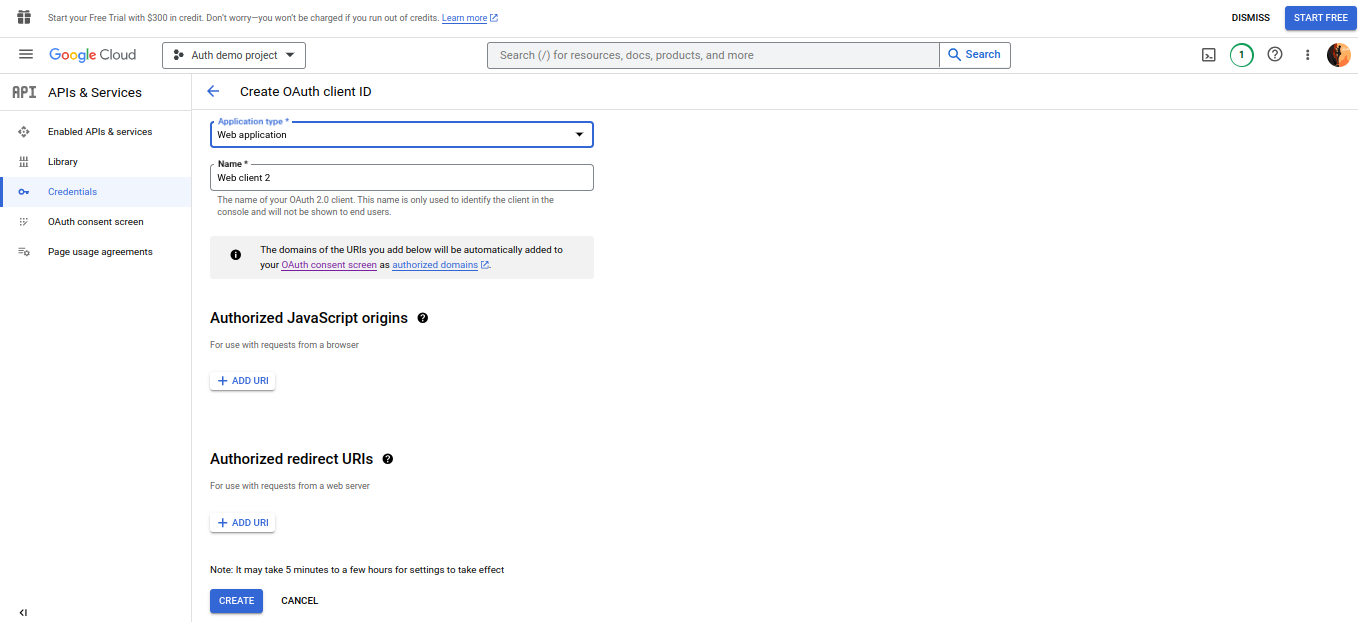Click the CANCEL button

click(x=300, y=601)
